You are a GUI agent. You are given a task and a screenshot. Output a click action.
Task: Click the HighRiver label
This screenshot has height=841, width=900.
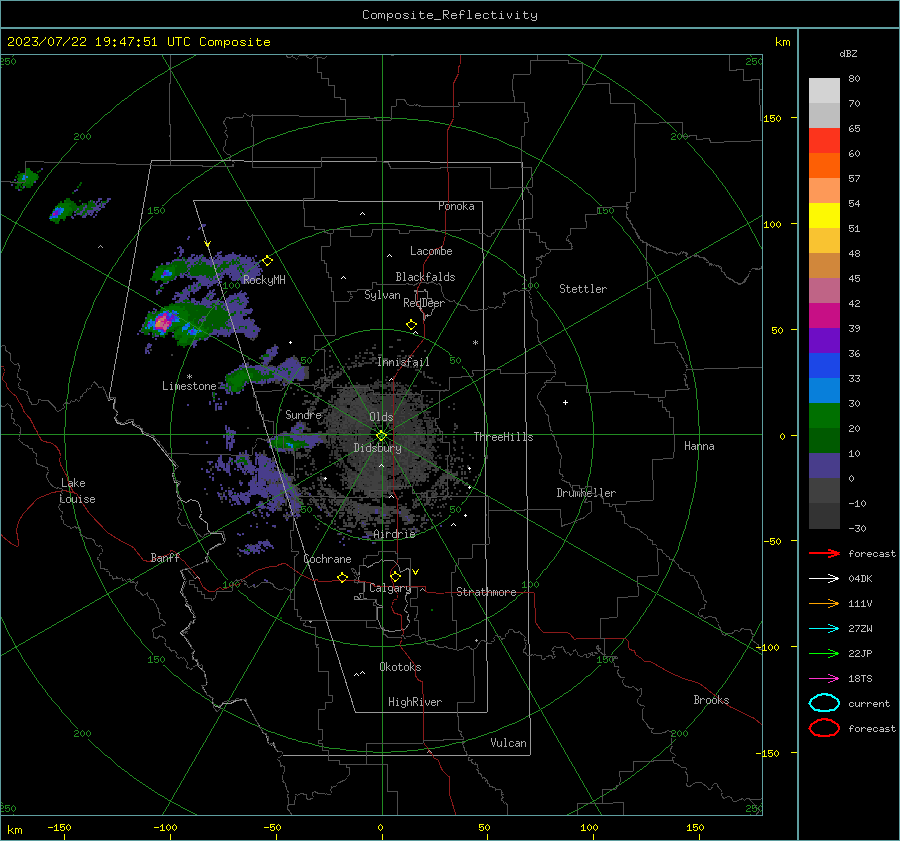click(414, 702)
